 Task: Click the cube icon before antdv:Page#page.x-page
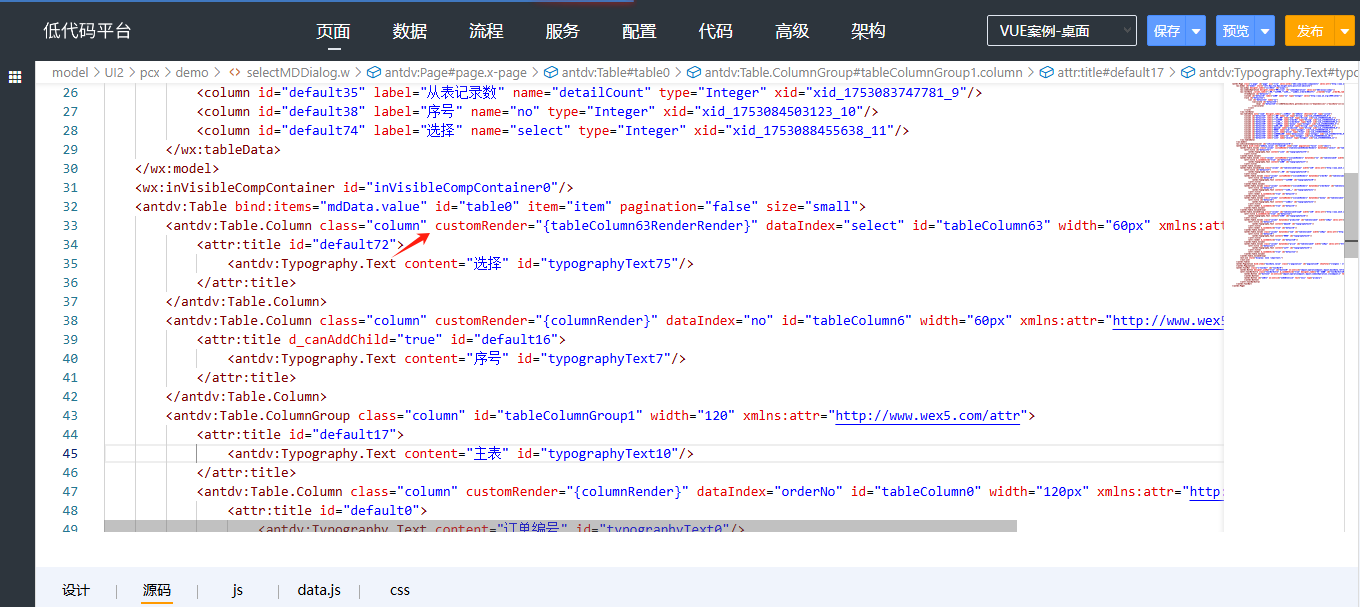[373, 72]
